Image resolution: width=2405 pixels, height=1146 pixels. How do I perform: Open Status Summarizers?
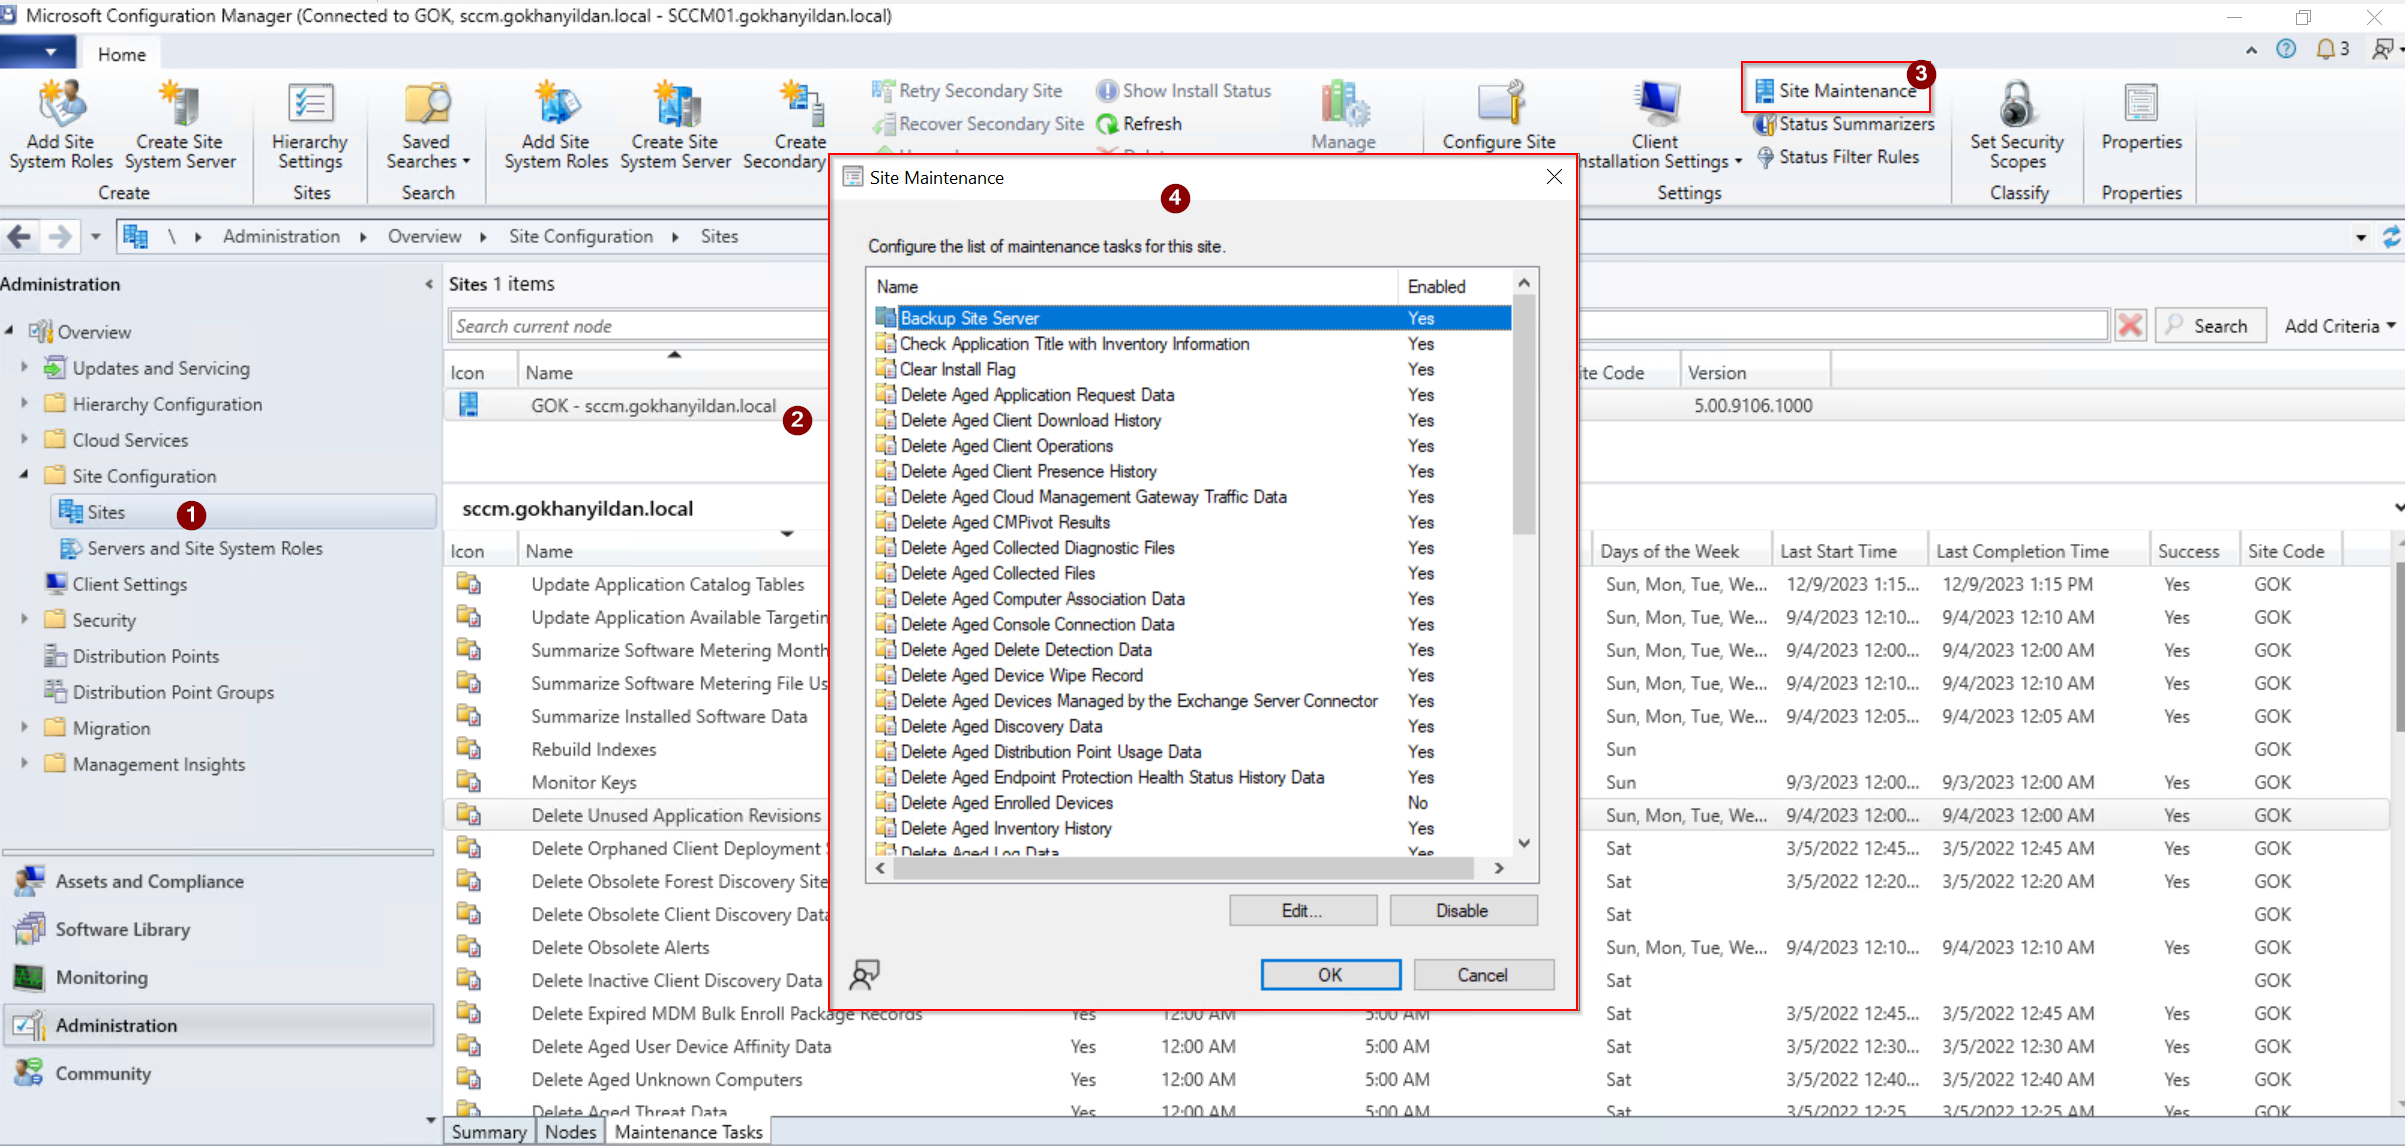(x=1844, y=124)
